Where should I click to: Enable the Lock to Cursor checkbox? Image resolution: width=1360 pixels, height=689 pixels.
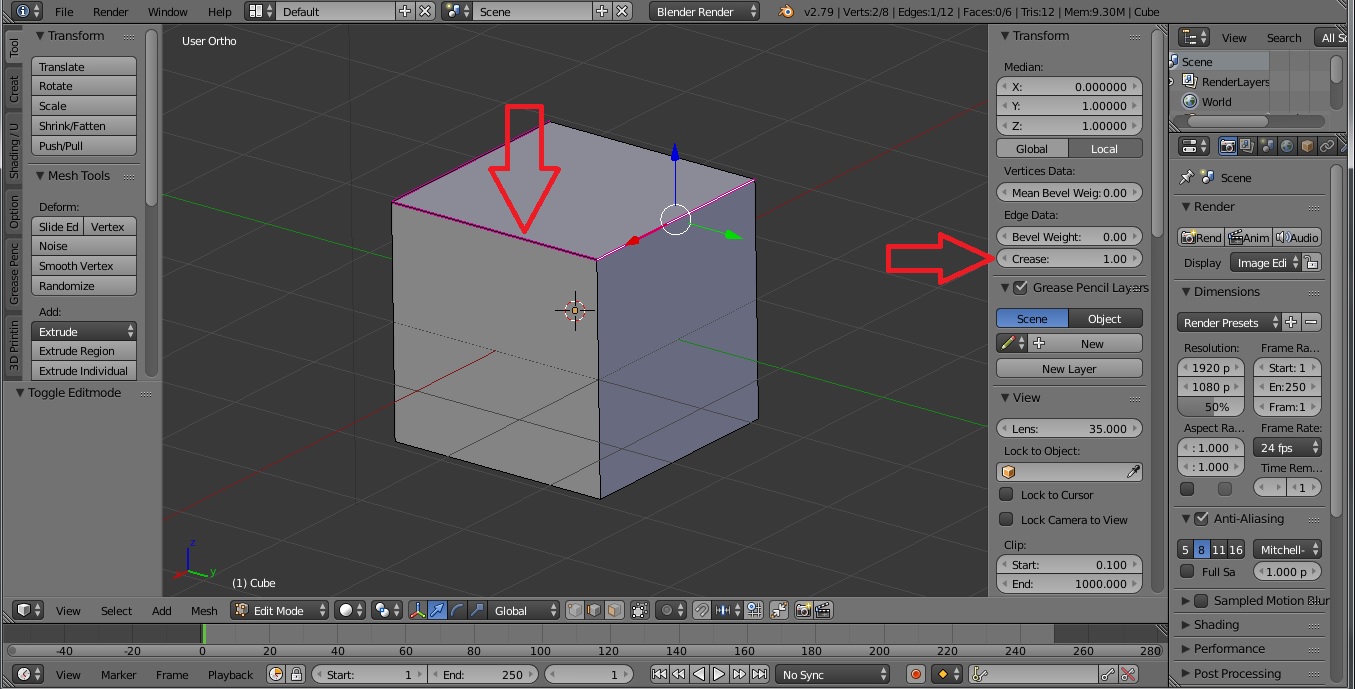pyautogui.click(x=1006, y=495)
